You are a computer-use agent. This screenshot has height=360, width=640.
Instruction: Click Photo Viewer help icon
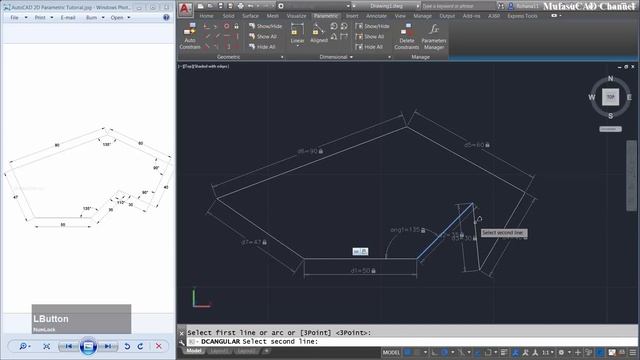tap(166, 18)
